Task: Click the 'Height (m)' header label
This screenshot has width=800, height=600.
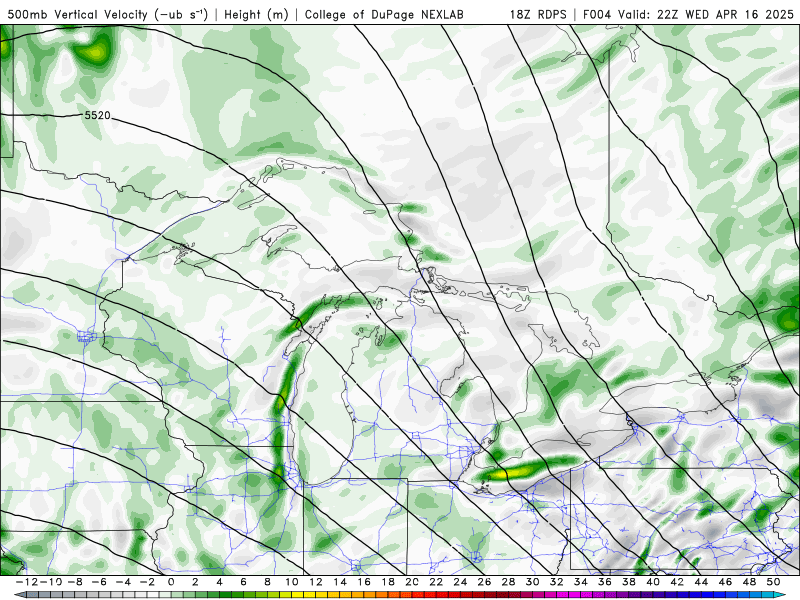Action: coord(256,14)
